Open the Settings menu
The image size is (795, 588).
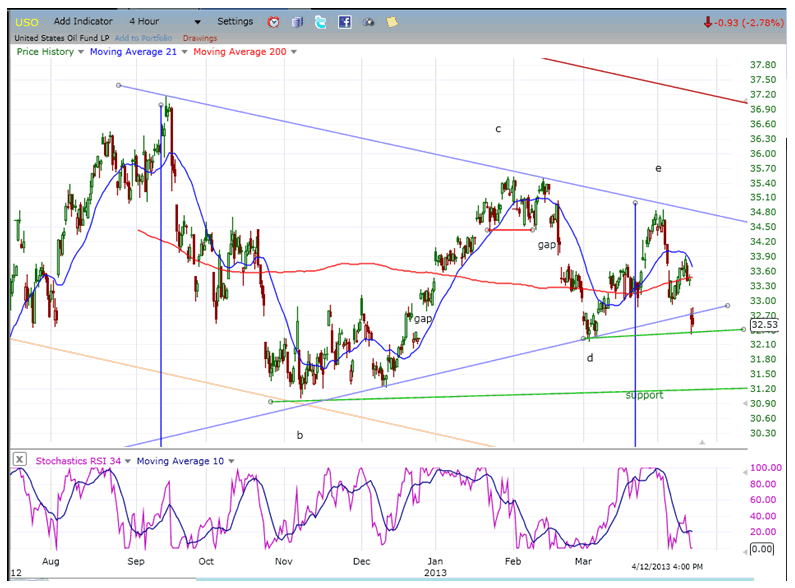point(235,21)
